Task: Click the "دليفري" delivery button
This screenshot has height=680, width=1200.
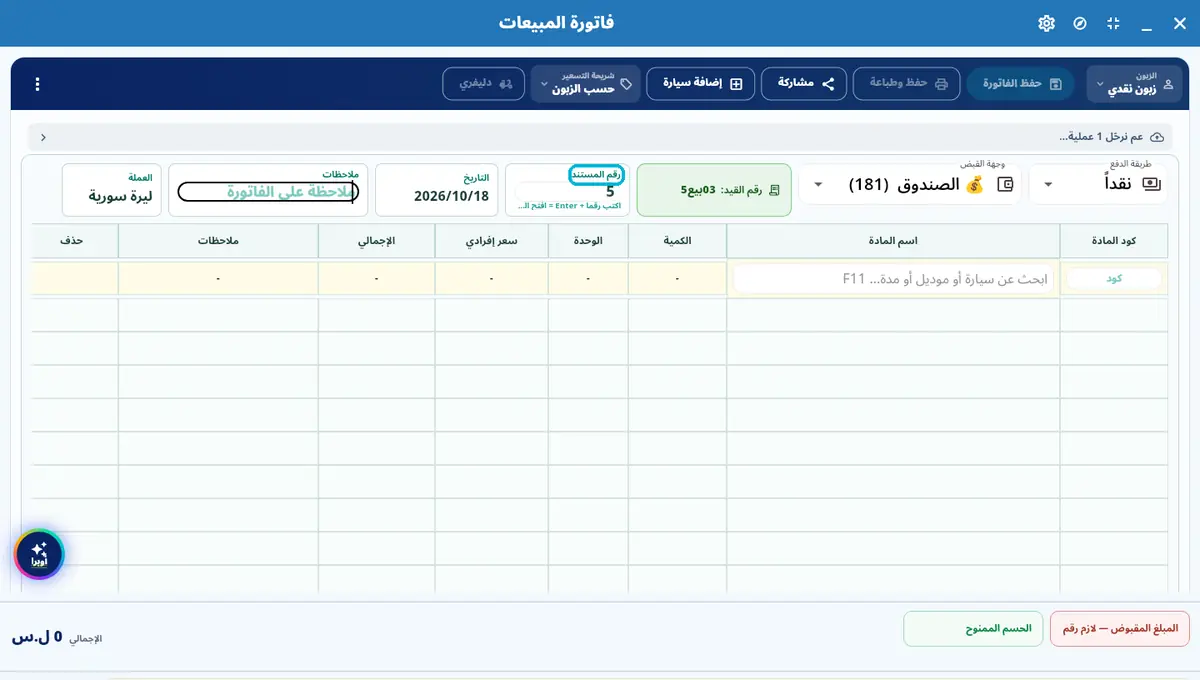Action: [x=485, y=84]
